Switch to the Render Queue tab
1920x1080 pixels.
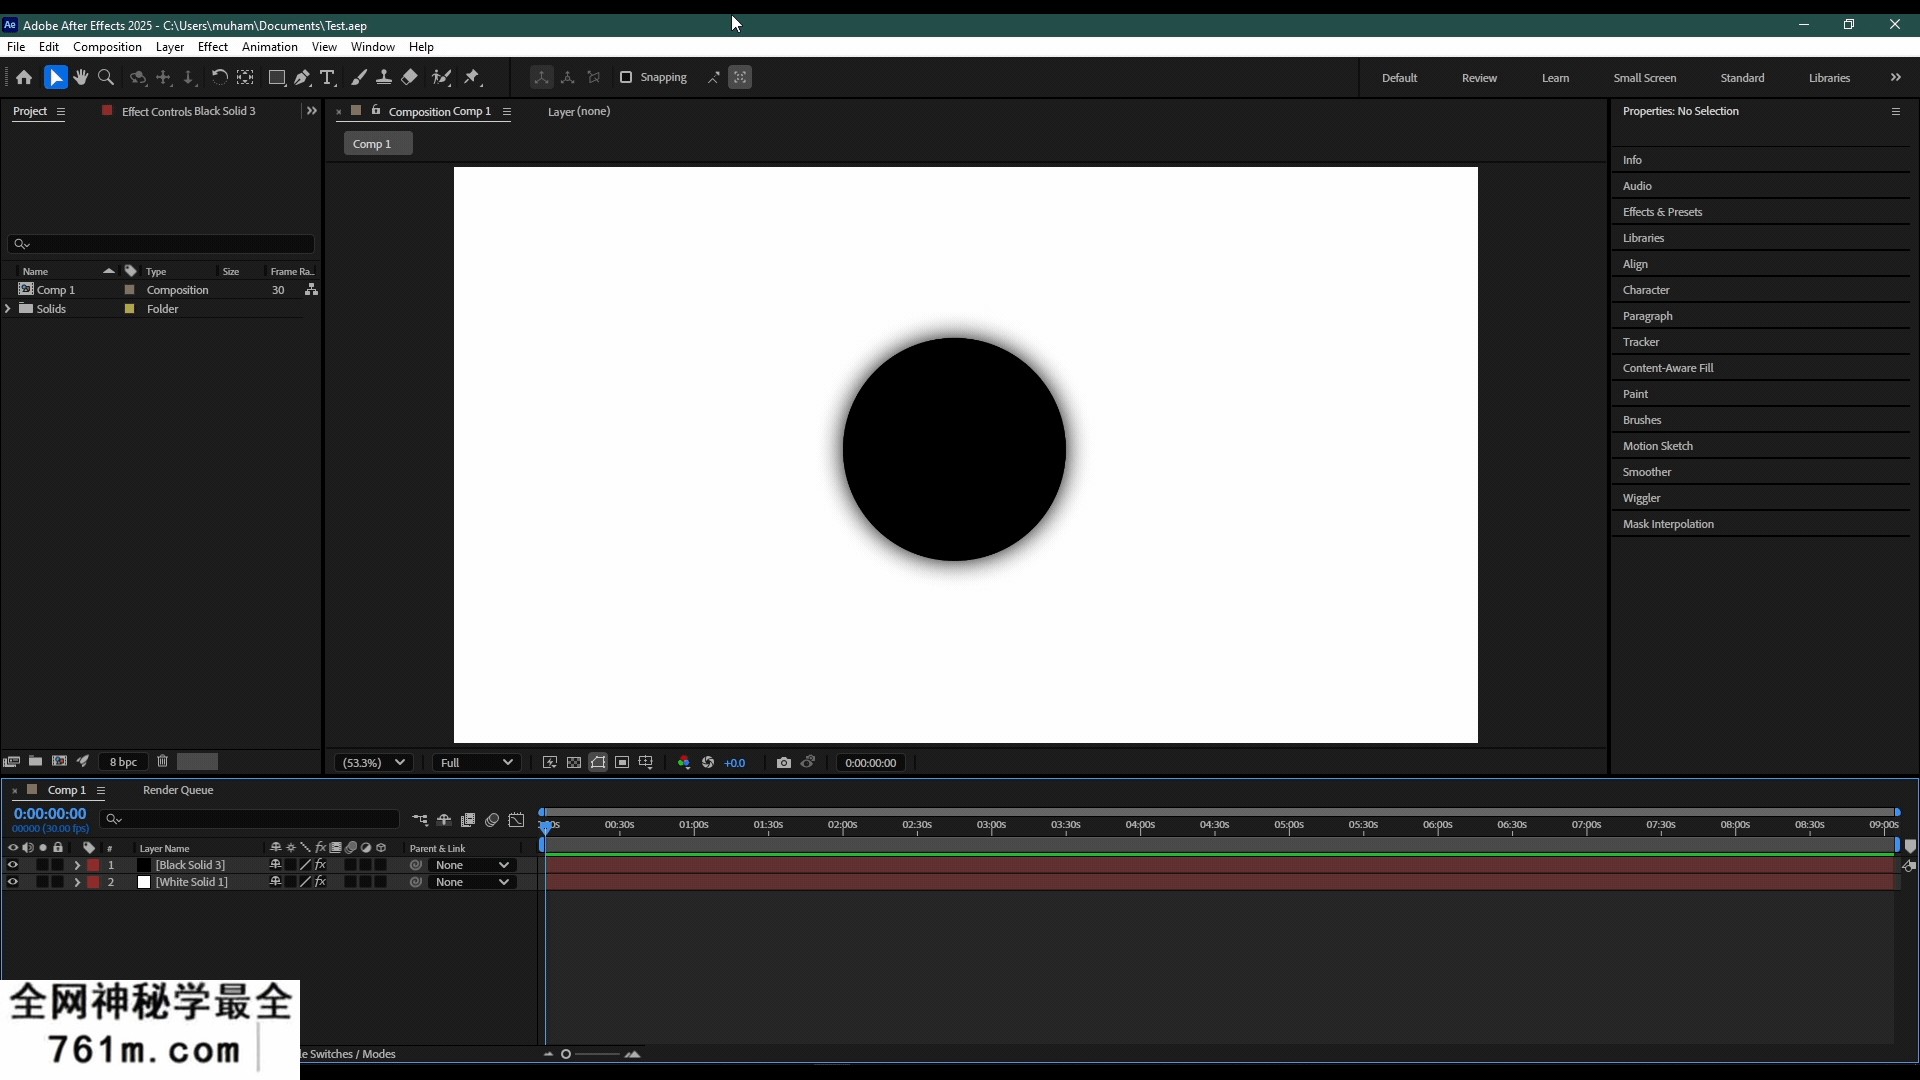click(x=178, y=790)
